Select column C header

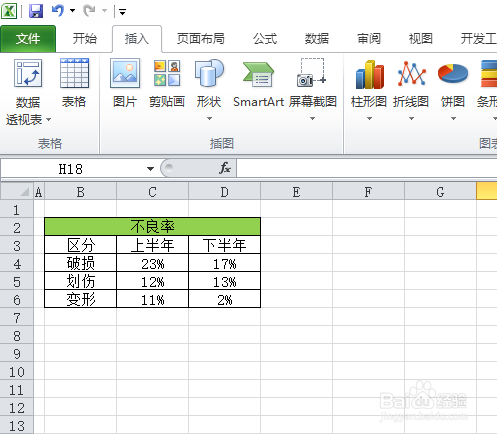pyautogui.click(x=152, y=192)
